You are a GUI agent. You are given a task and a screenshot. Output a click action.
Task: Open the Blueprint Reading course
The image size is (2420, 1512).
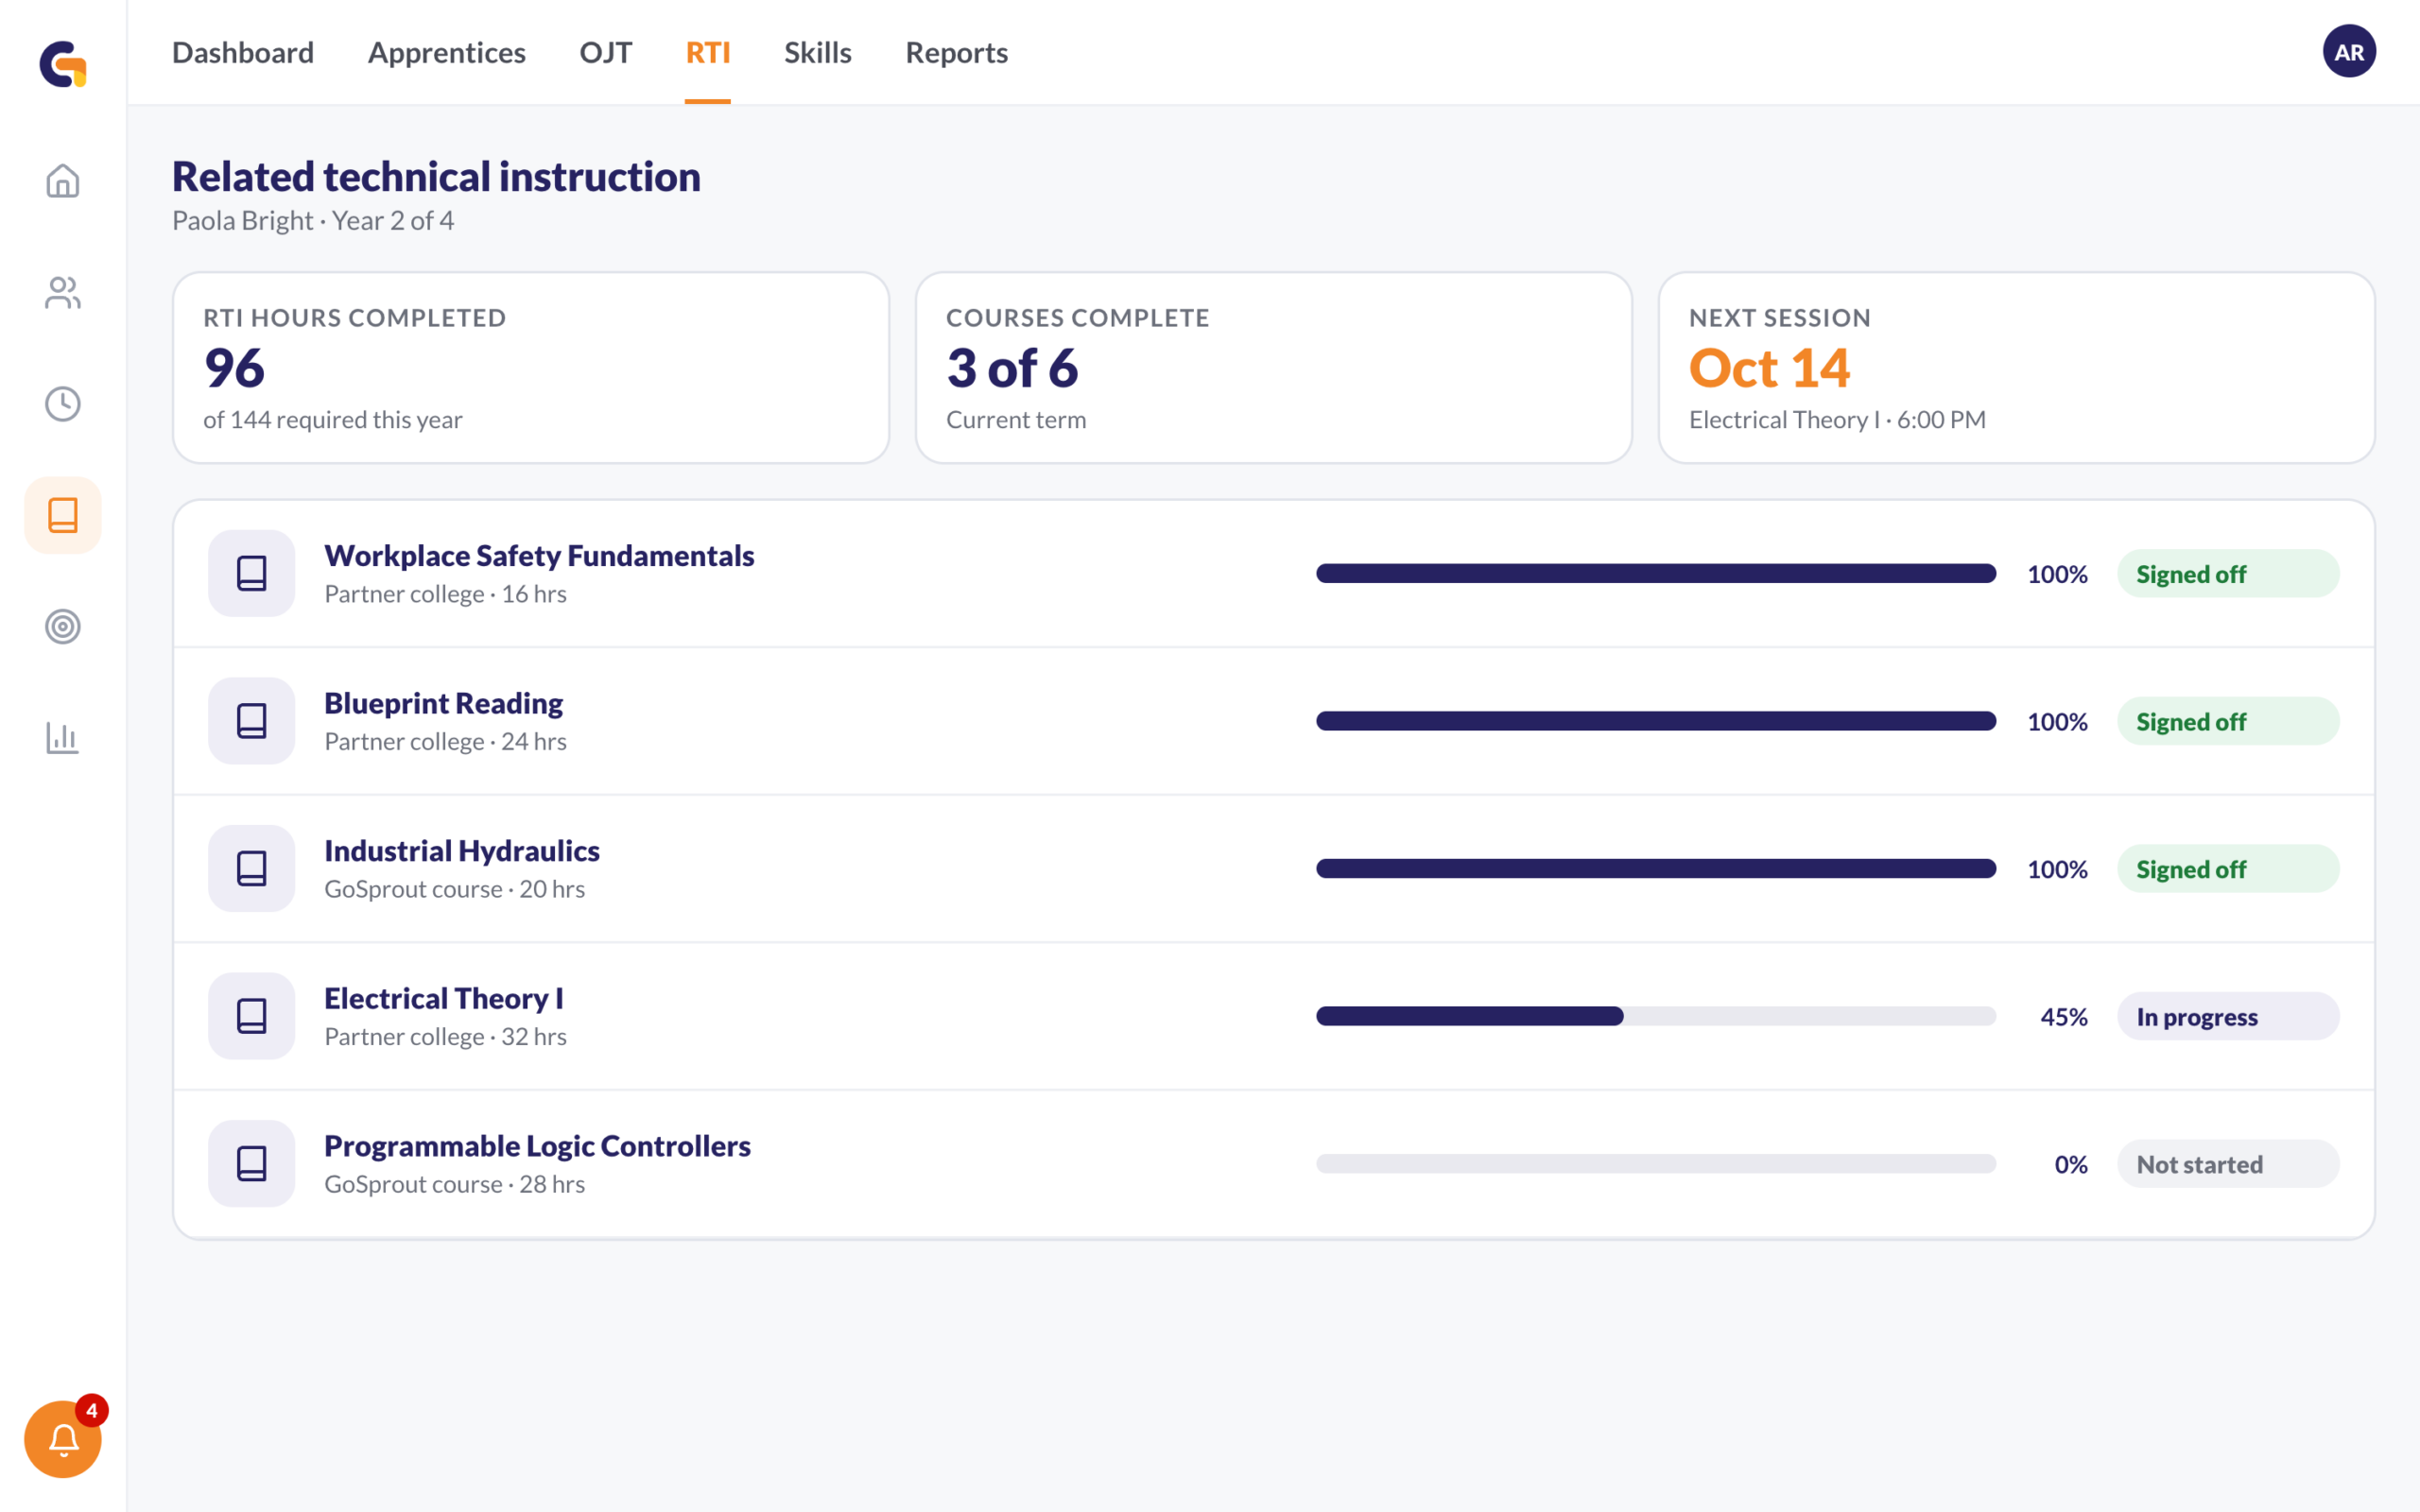coord(1274,721)
